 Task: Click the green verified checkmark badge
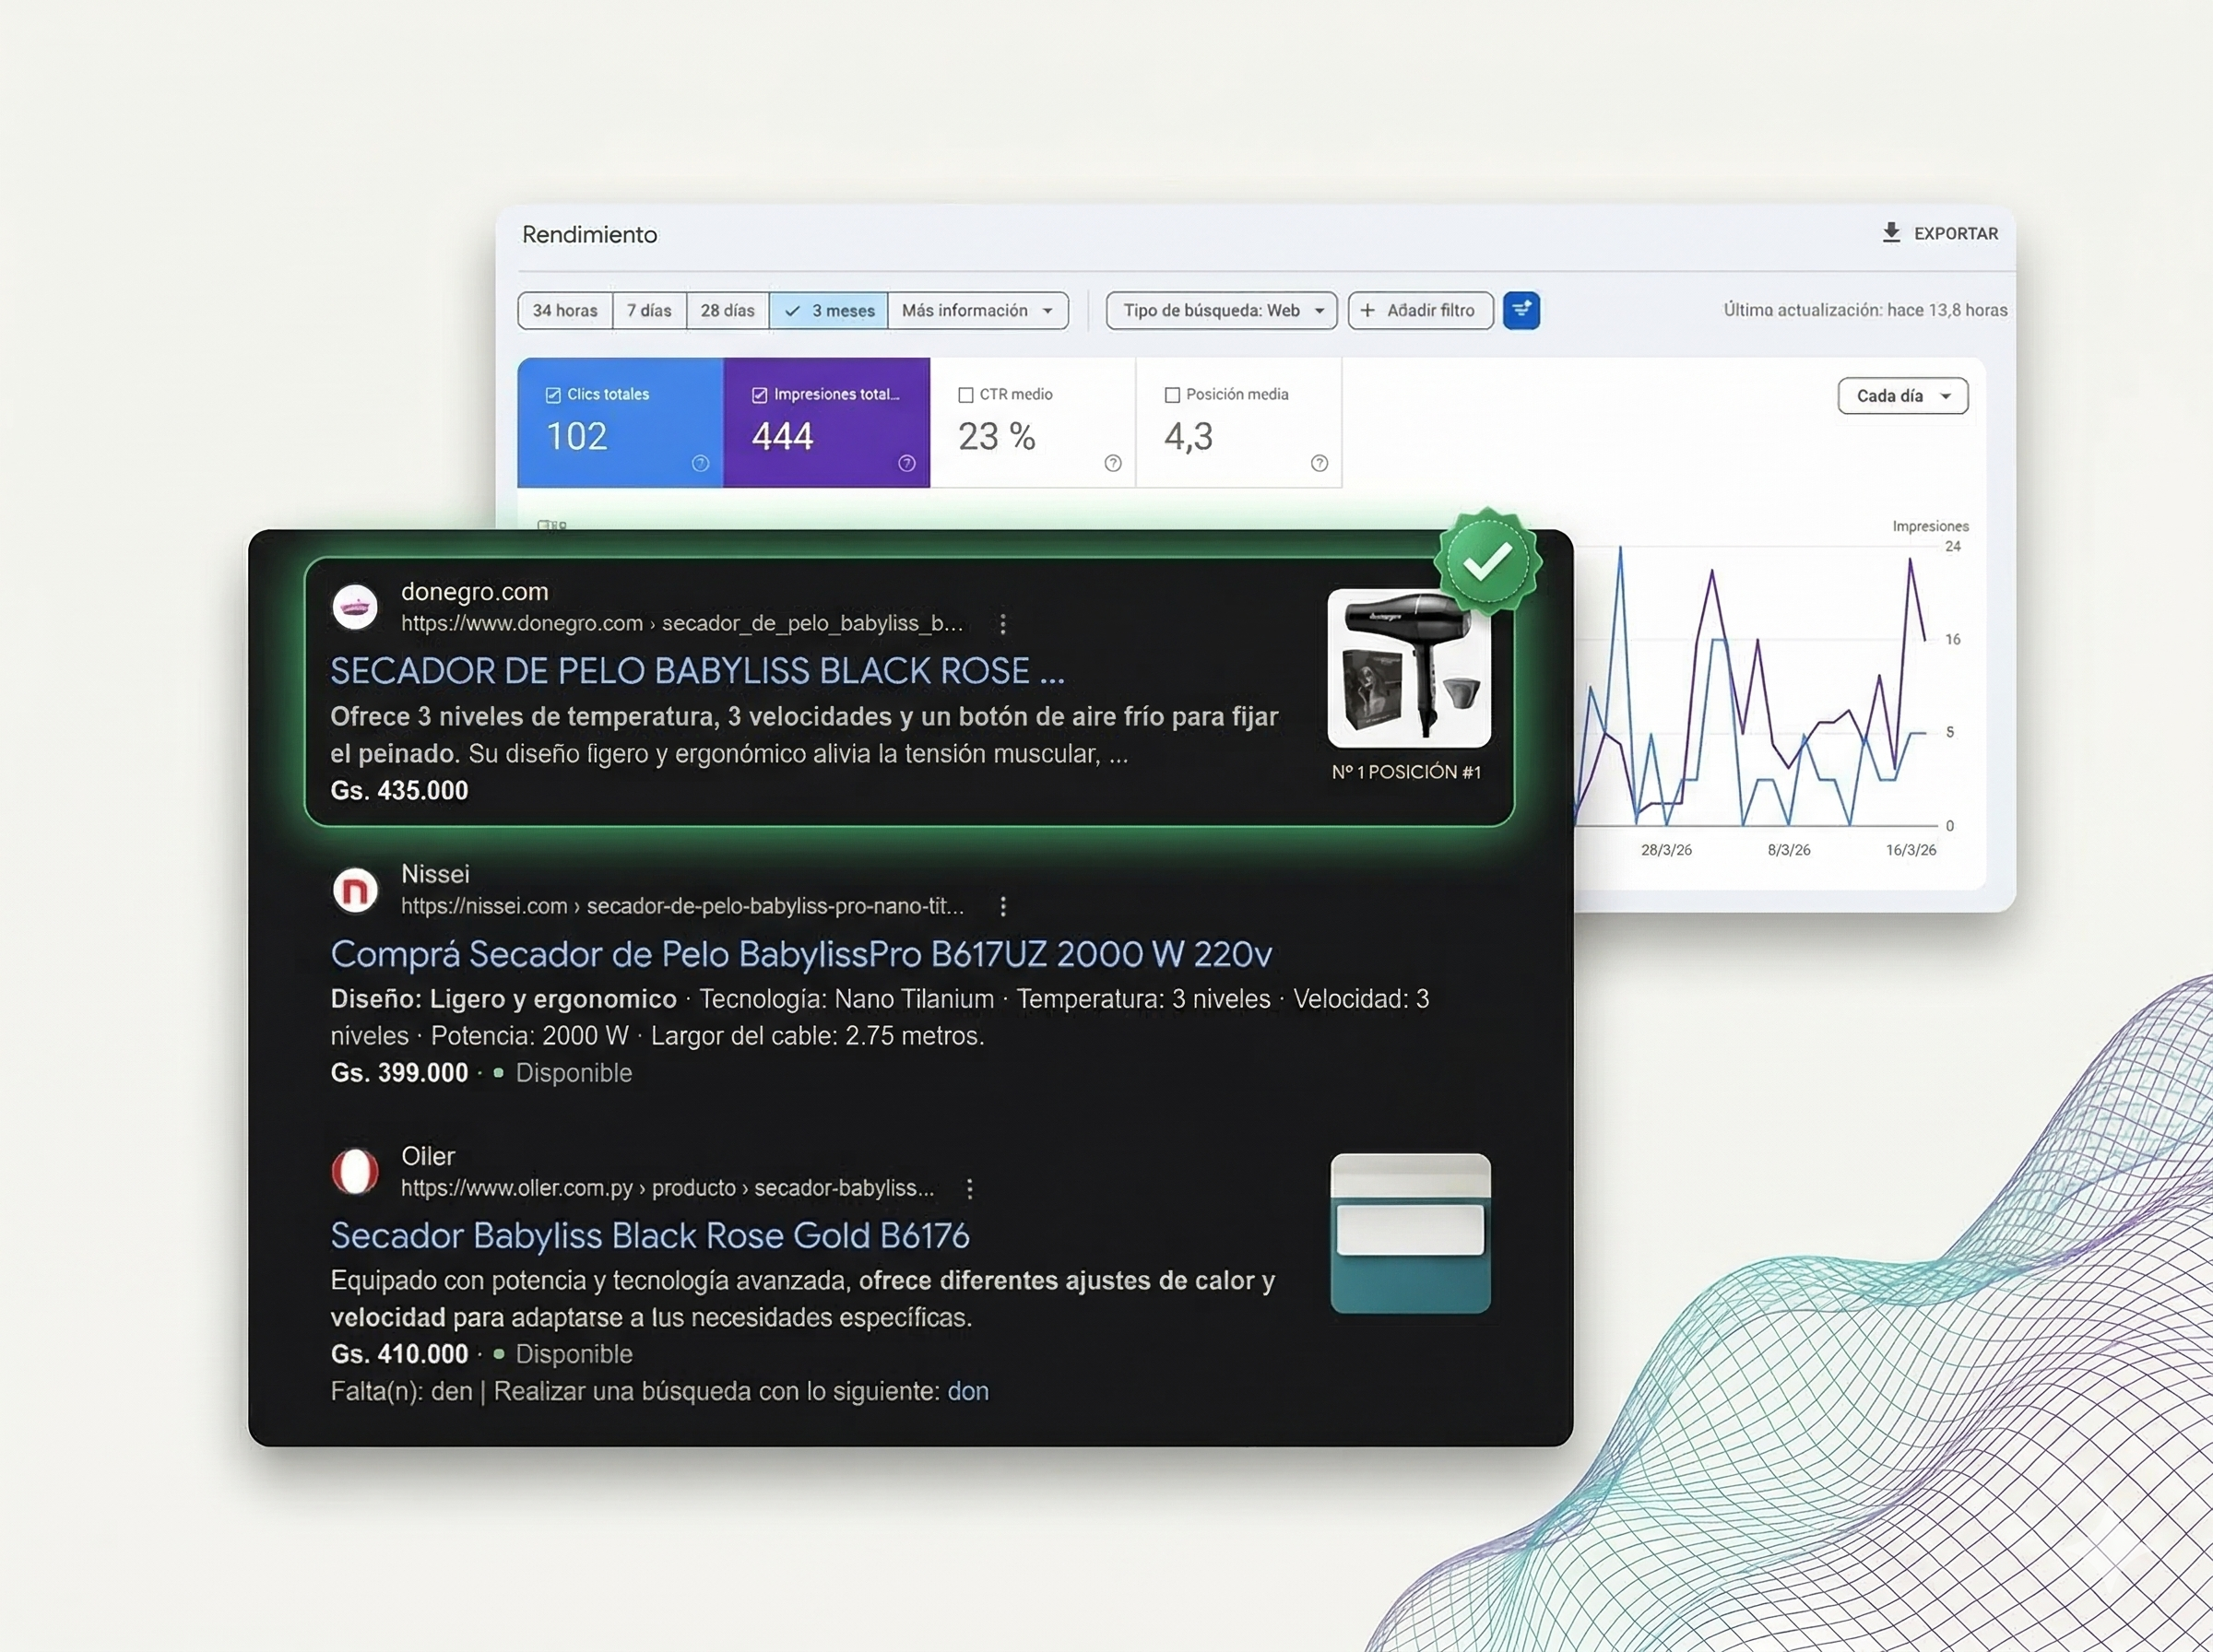(x=1487, y=561)
